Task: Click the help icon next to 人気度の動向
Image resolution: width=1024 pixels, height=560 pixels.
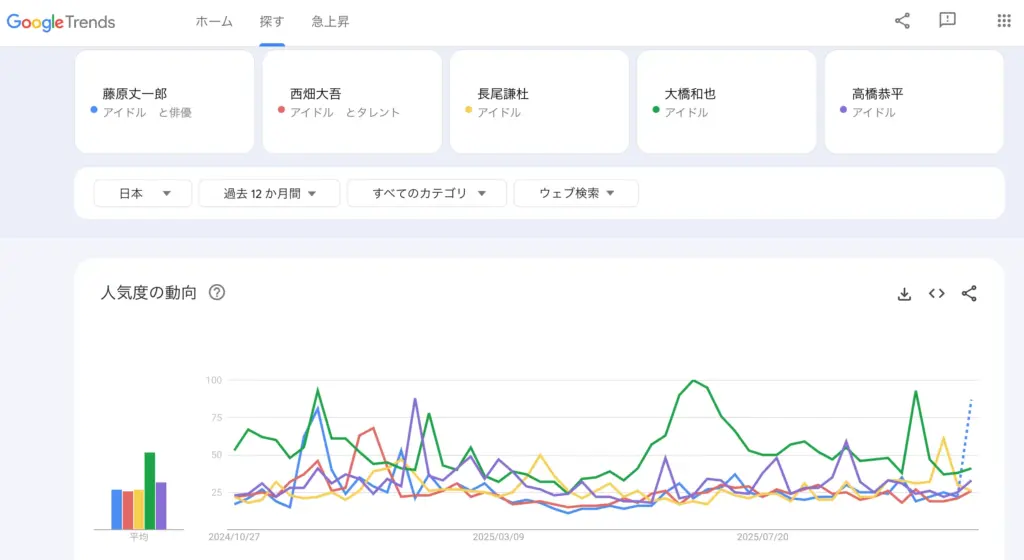Action: (217, 292)
